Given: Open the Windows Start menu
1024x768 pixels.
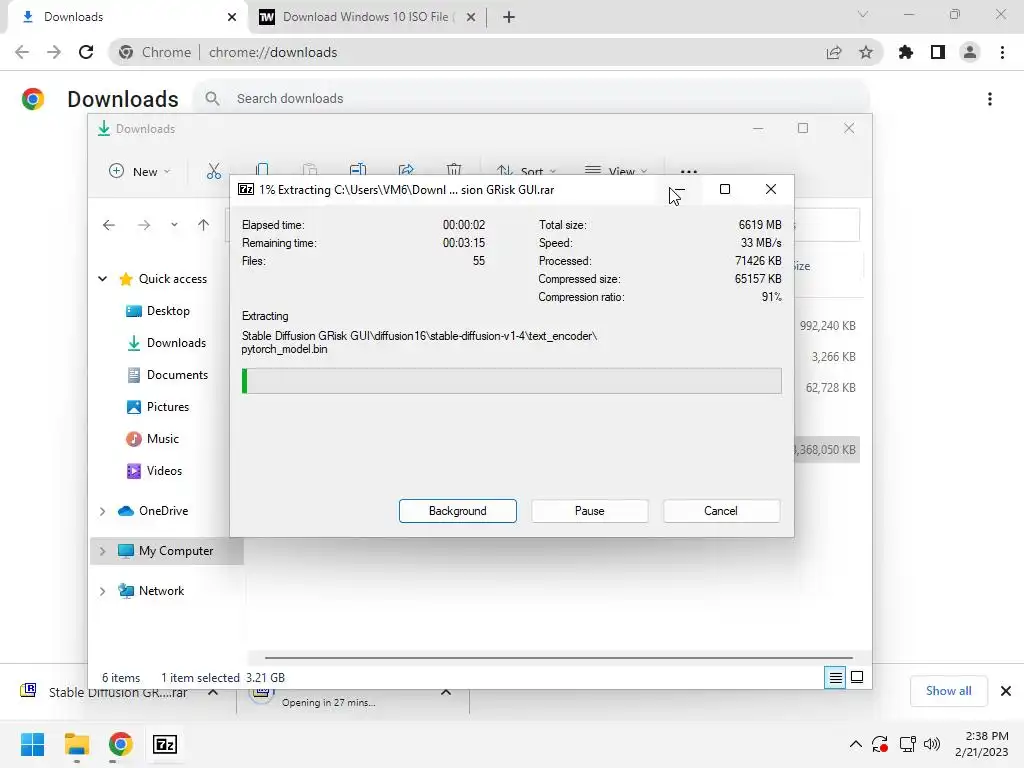Looking at the screenshot, I should [x=33, y=744].
